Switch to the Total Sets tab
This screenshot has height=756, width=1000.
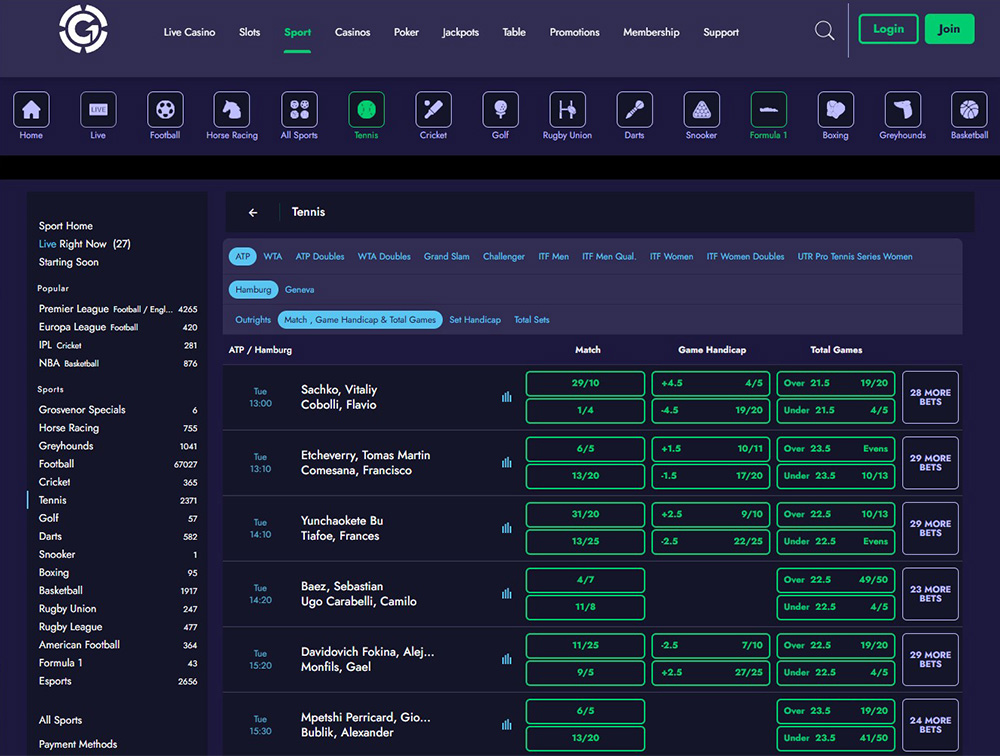[532, 320]
